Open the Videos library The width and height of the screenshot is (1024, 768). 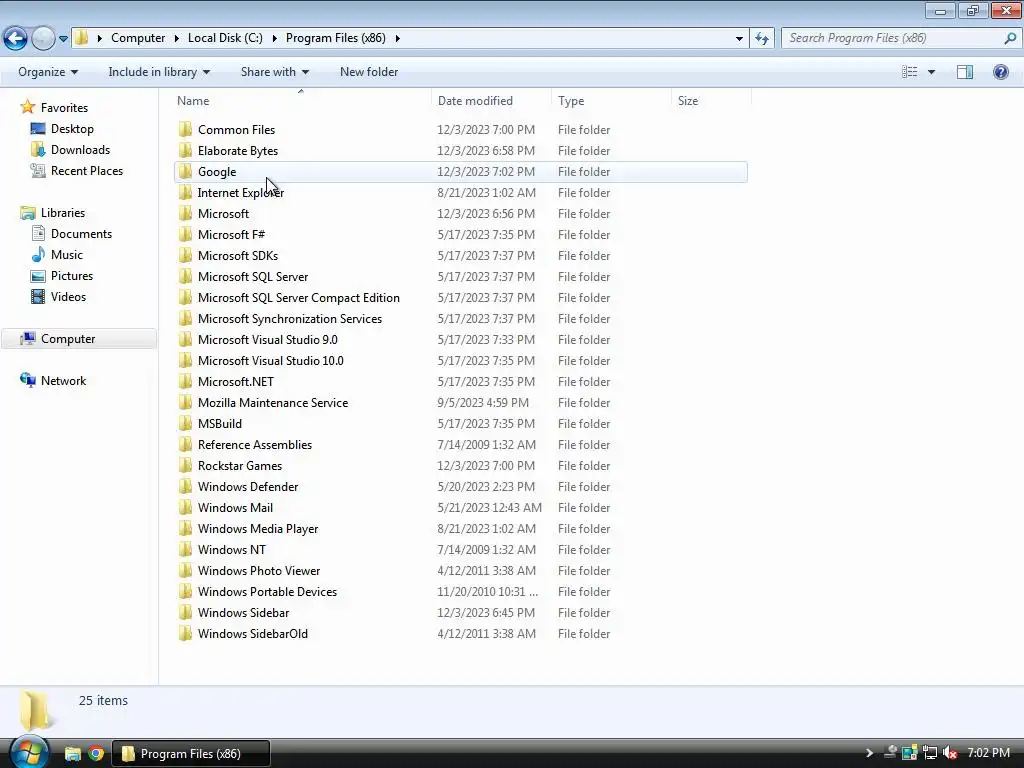[x=68, y=296]
